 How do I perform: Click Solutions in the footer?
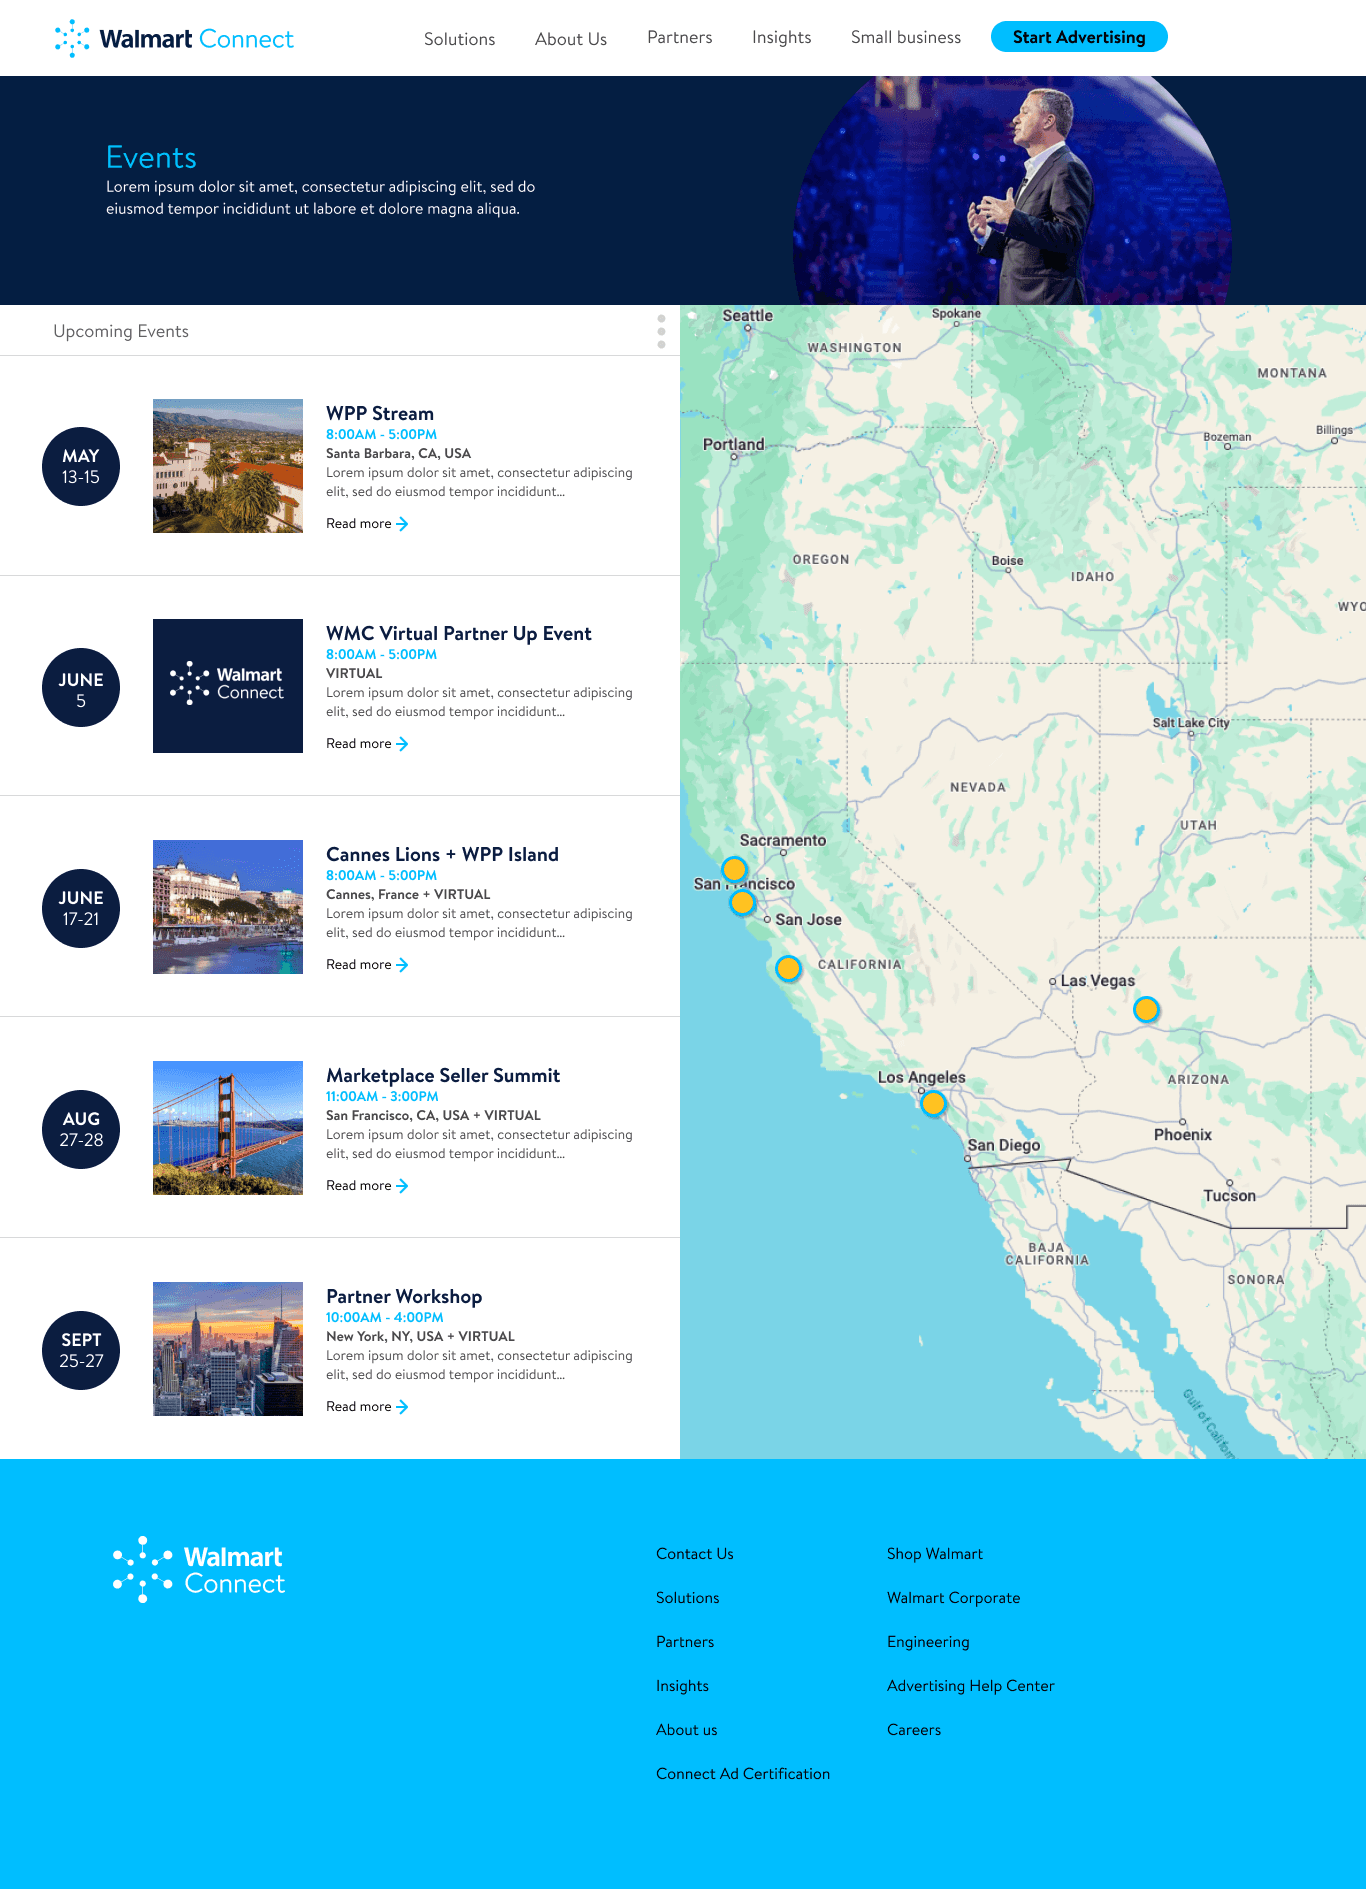pos(688,1598)
